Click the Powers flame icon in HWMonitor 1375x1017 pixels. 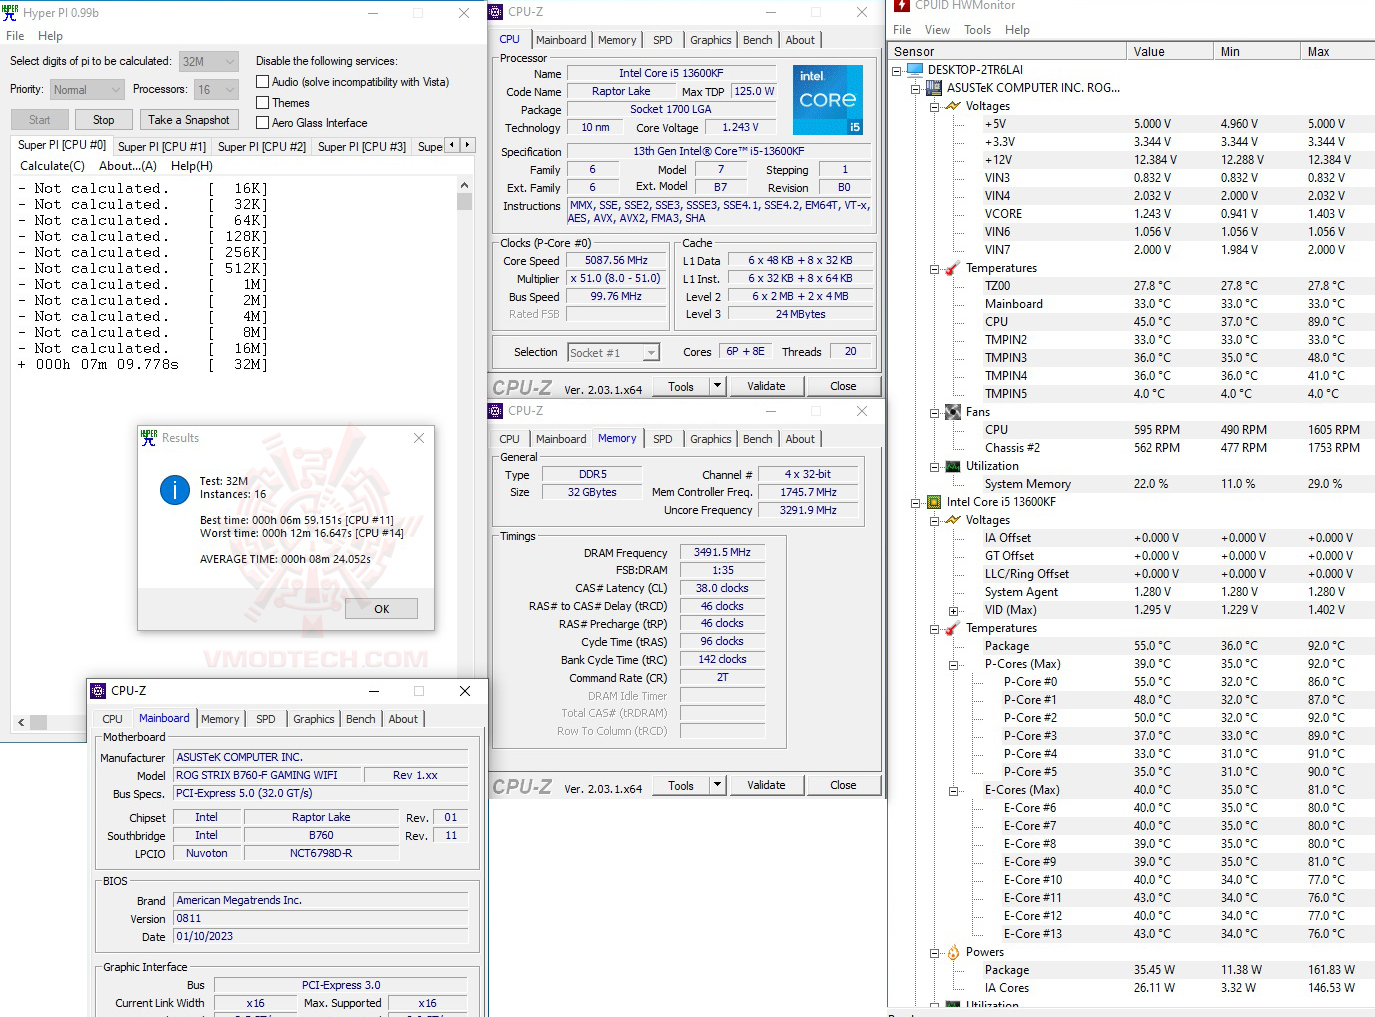point(953,952)
